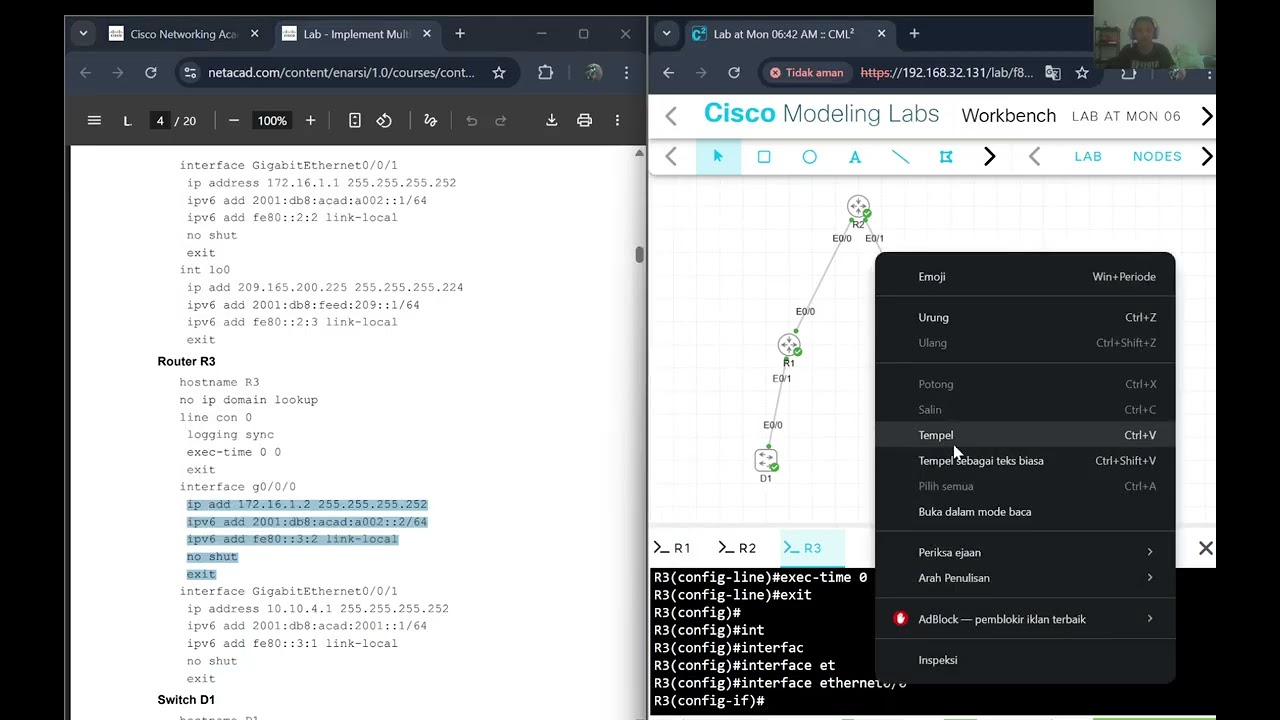Print the PDF document

pos(585,120)
